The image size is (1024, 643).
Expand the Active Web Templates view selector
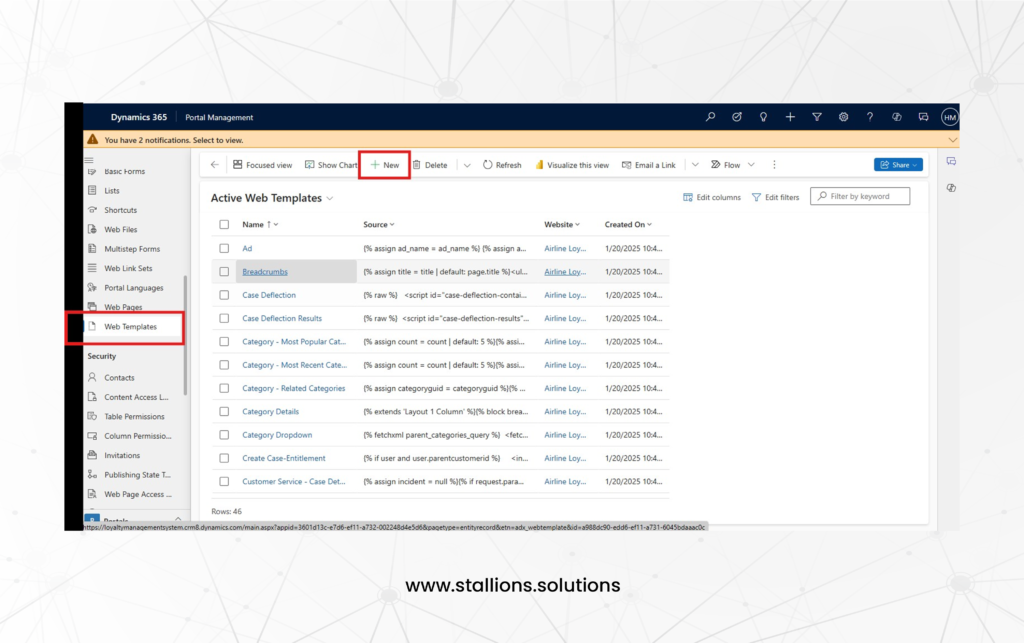(x=330, y=198)
